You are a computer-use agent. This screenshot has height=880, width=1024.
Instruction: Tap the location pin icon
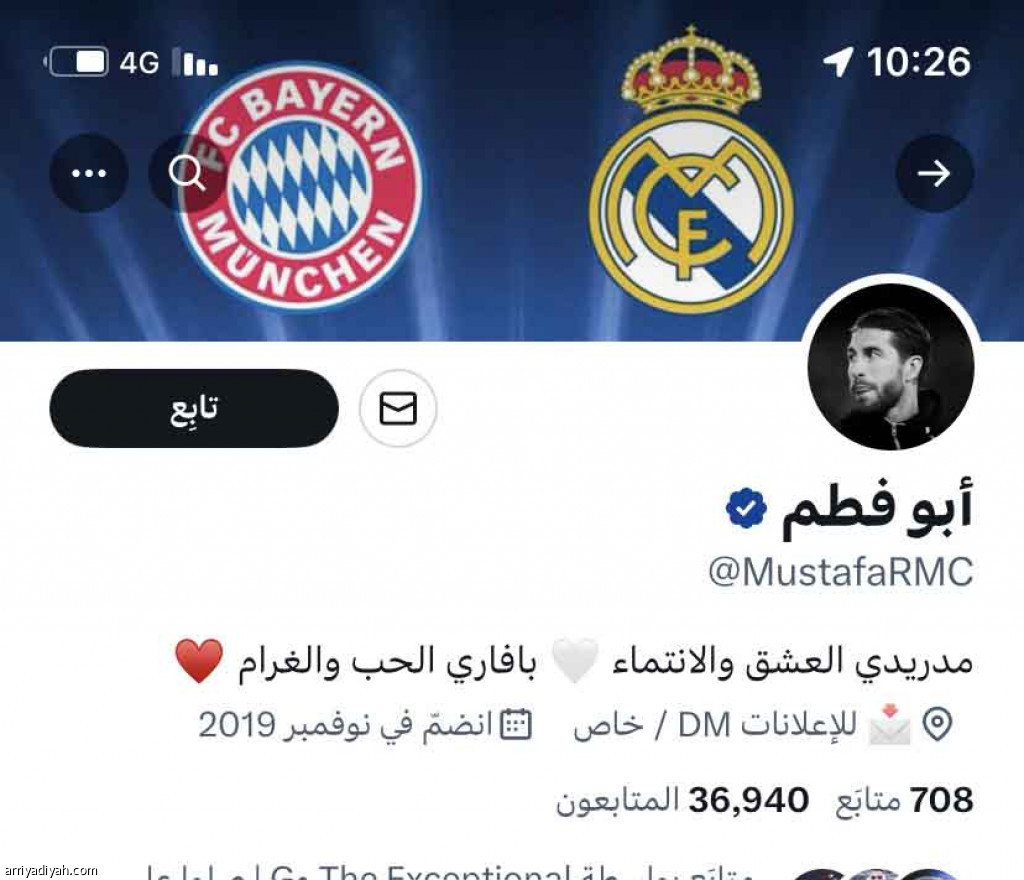938,725
